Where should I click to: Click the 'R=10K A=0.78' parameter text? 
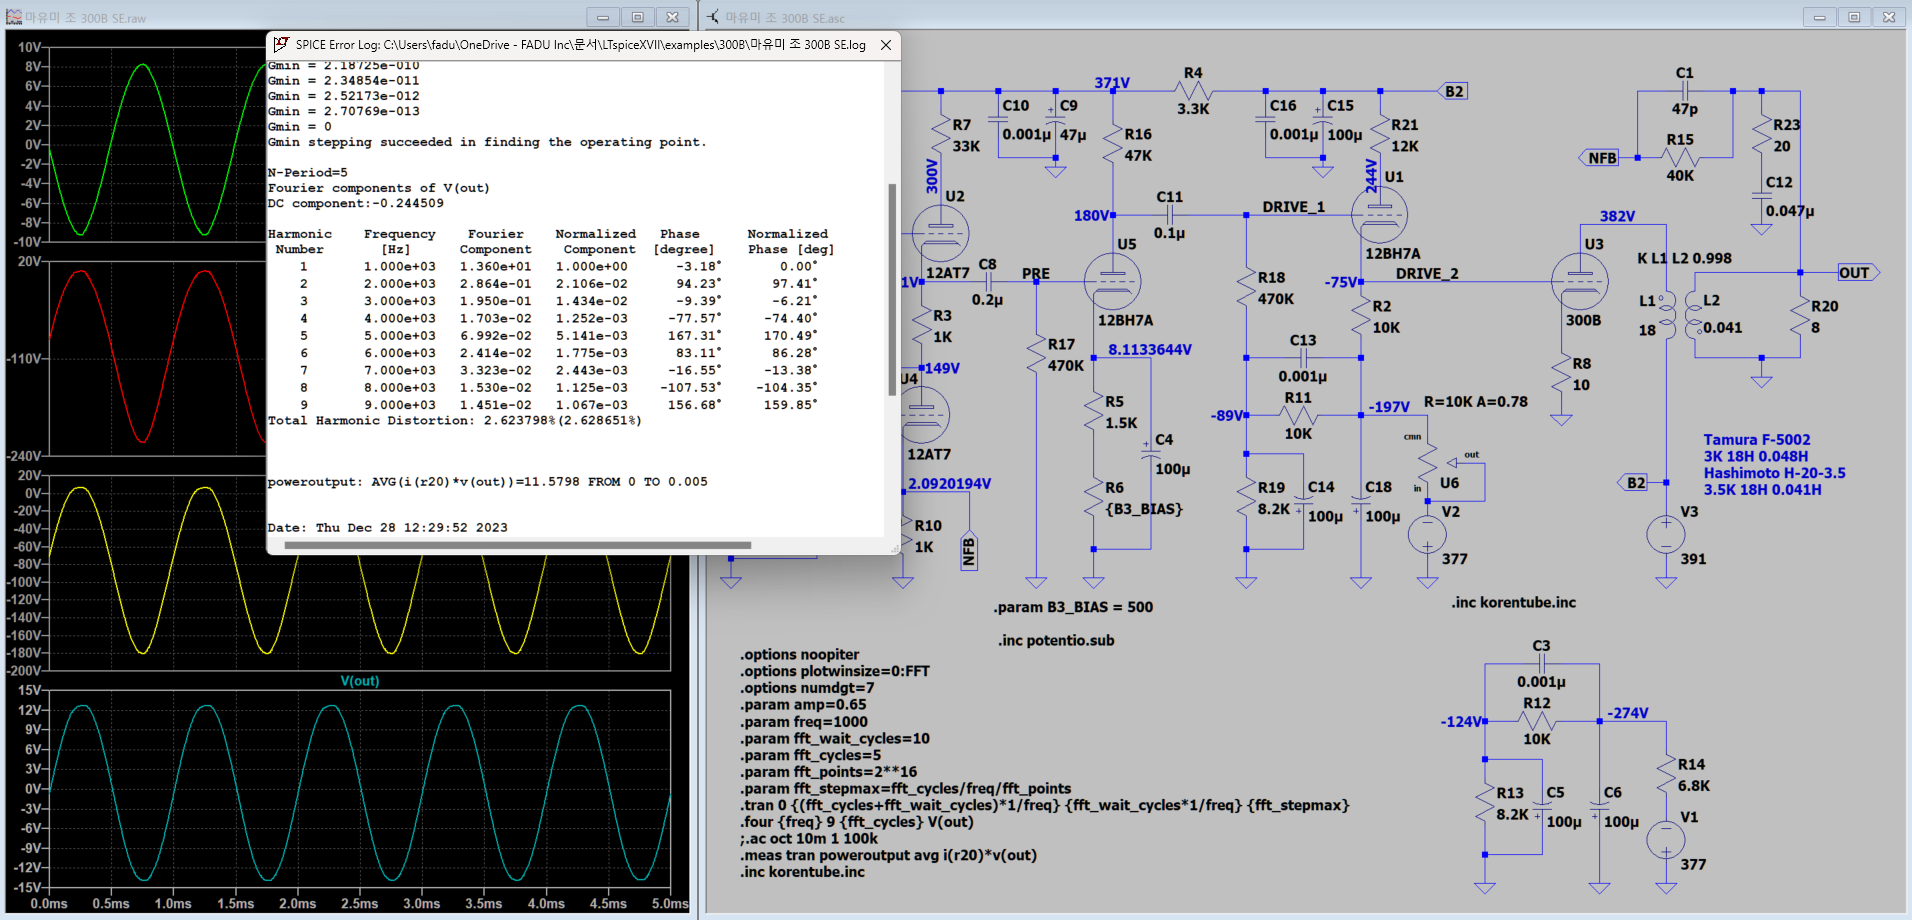pyautogui.click(x=1476, y=401)
